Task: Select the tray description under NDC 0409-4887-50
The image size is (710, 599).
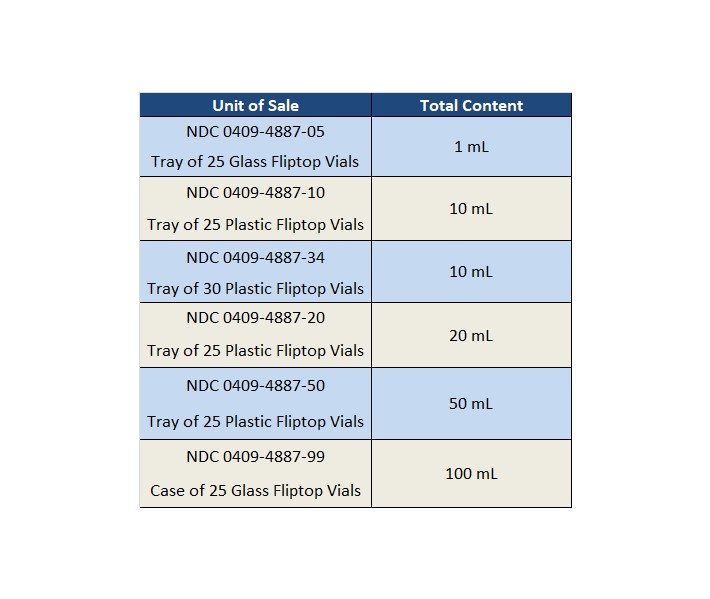Action: click(255, 421)
